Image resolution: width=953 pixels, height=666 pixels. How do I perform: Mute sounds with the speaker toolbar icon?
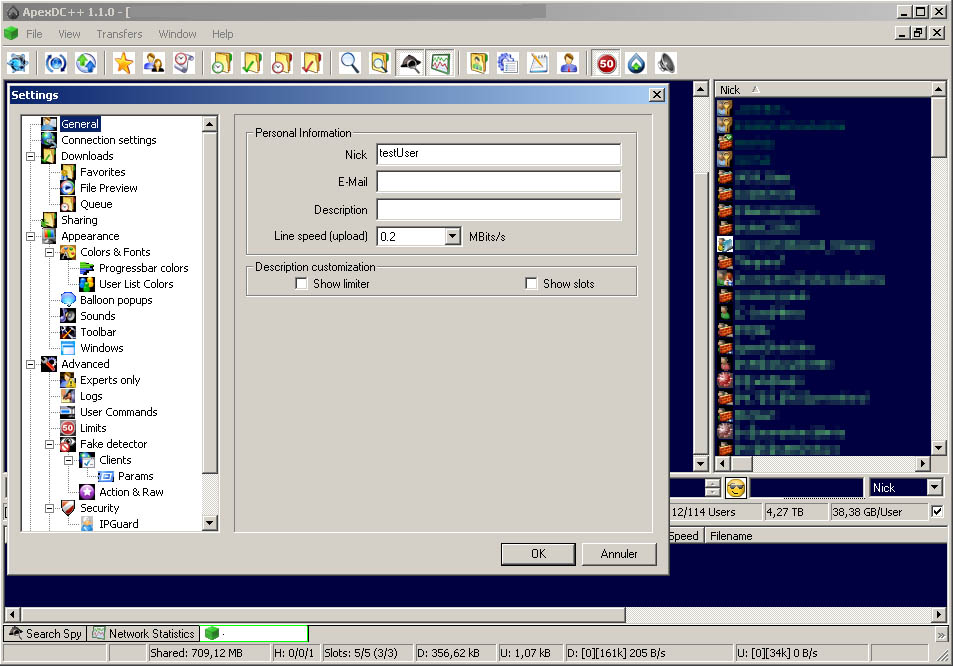[667, 63]
